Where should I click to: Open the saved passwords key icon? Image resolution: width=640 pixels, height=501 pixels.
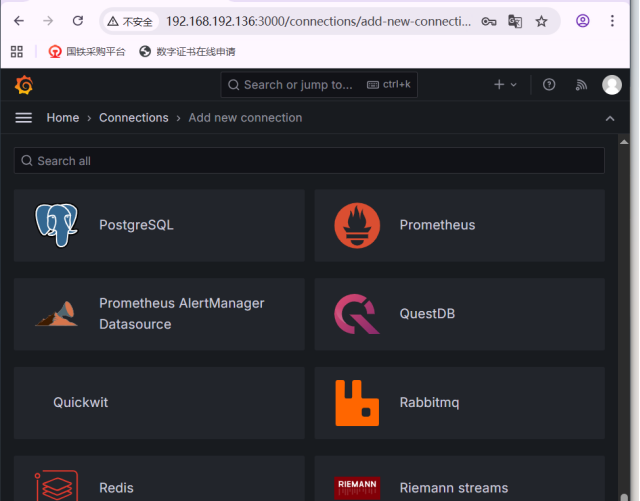click(x=489, y=21)
